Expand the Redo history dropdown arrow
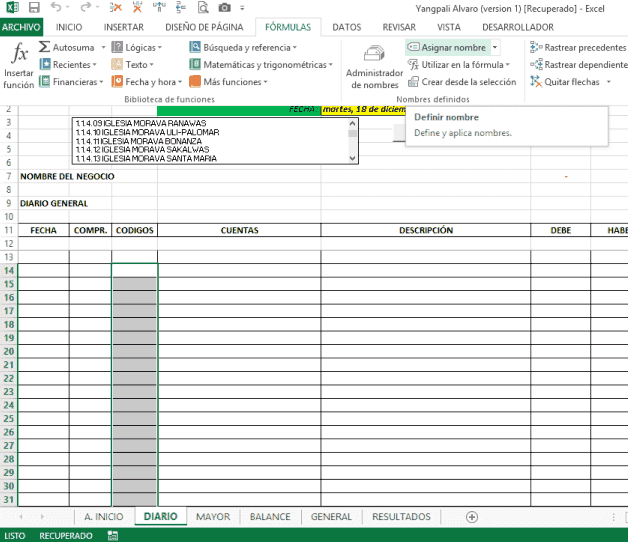The height and width of the screenshot is (542, 628). point(97,7)
